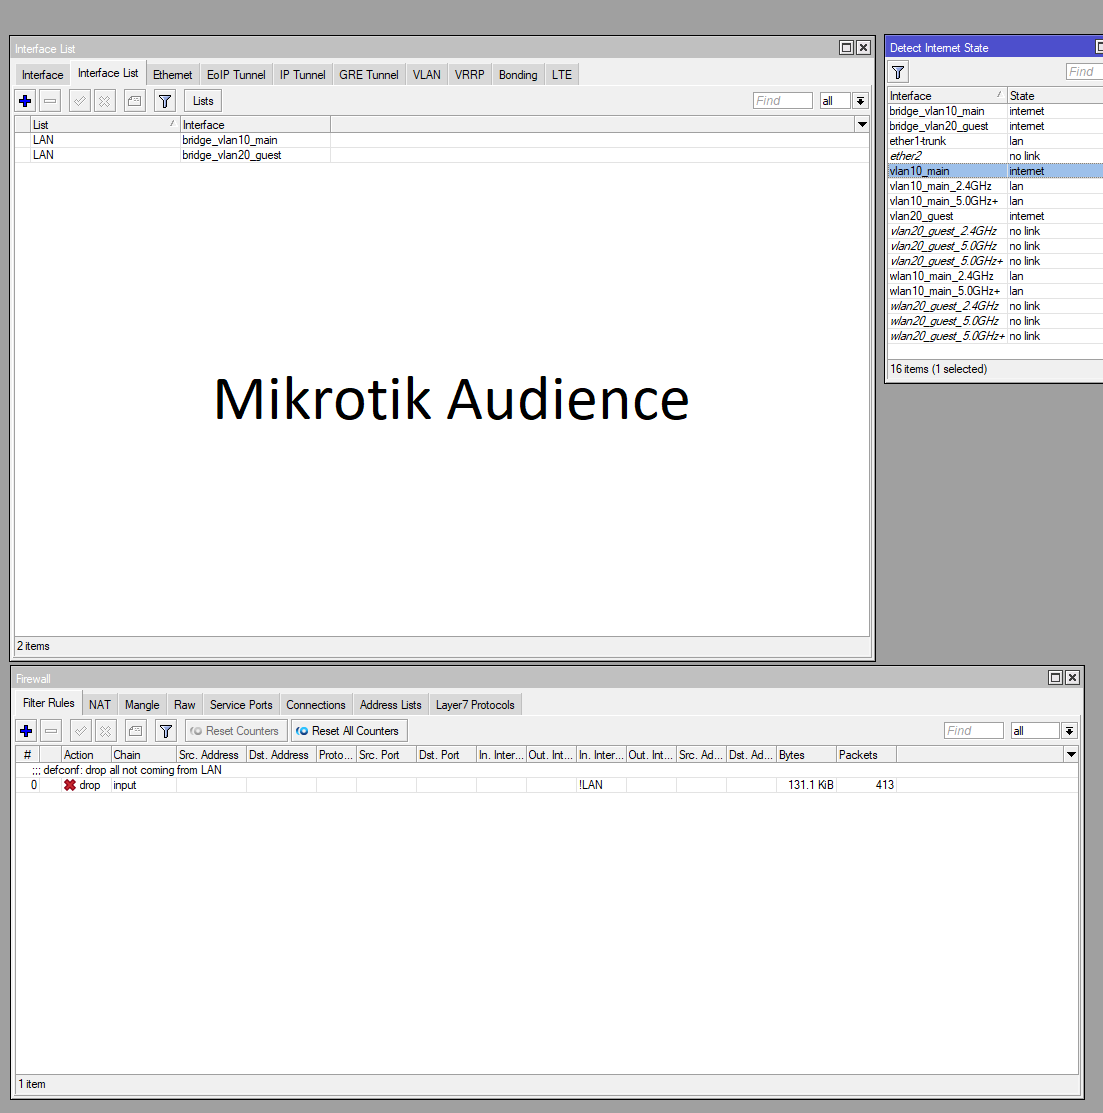Select ether1-trunk row in Detect Internet State
Image resolution: width=1103 pixels, height=1113 pixels.
[995, 141]
